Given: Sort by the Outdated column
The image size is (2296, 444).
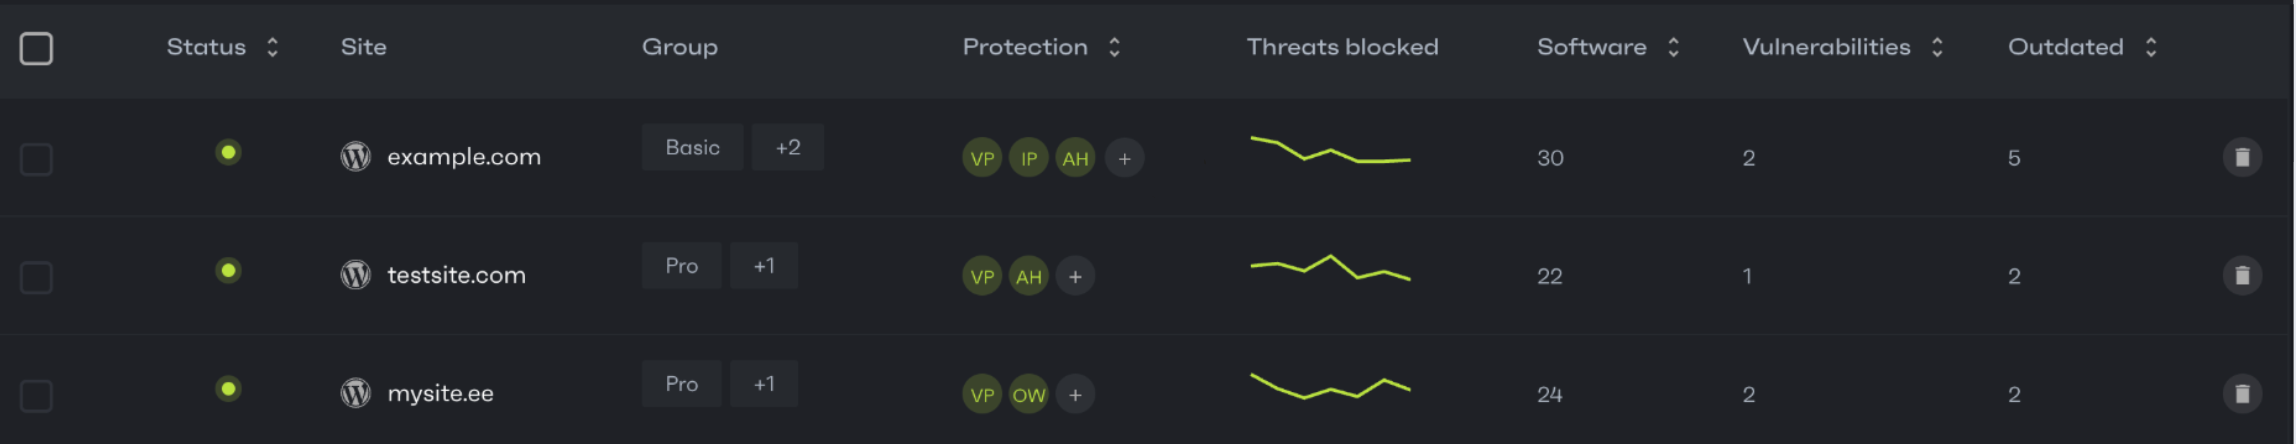Looking at the screenshot, I should (2151, 47).
